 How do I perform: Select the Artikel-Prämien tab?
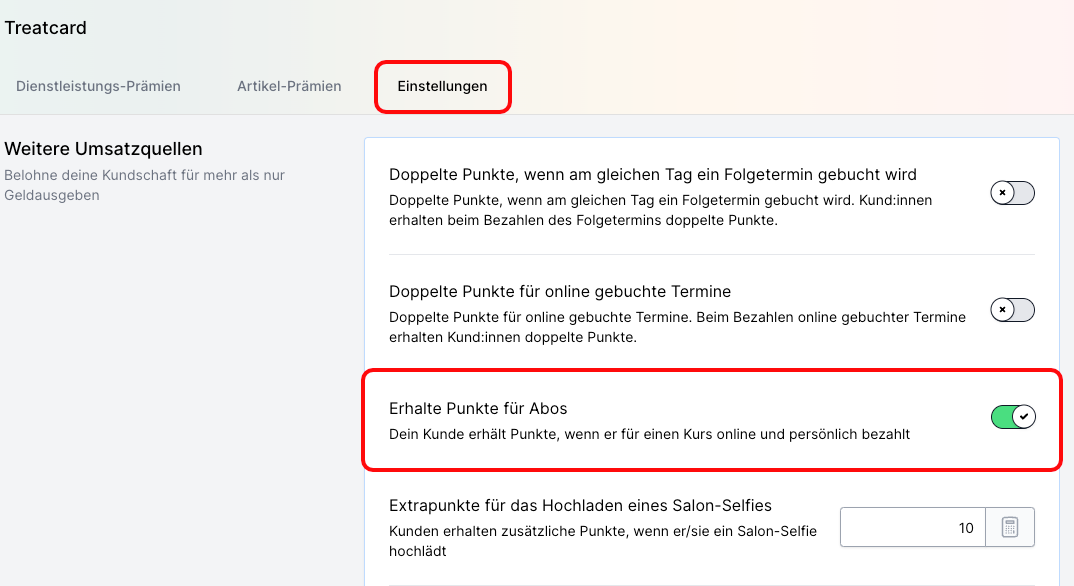[289, 86]
